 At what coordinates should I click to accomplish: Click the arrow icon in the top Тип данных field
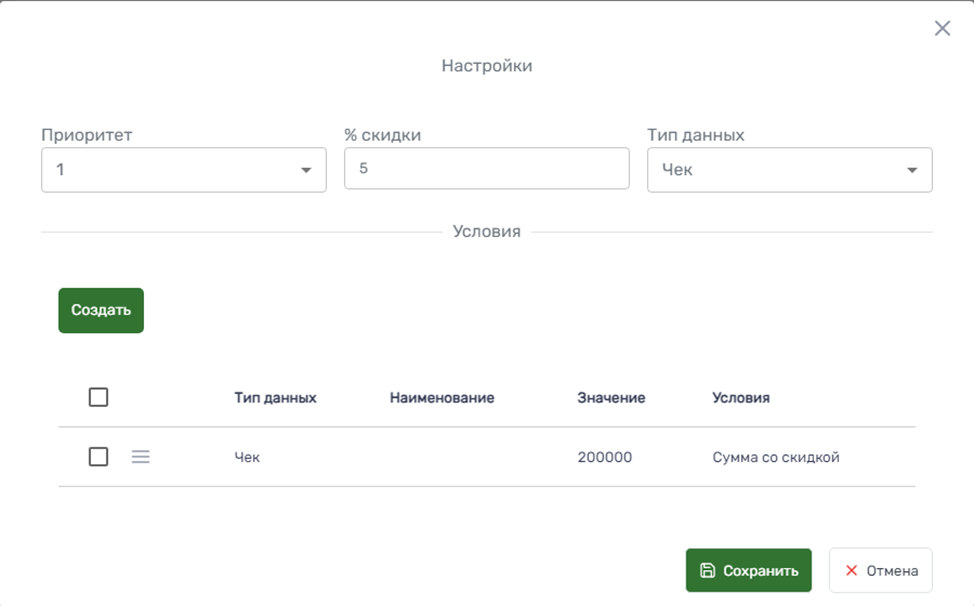pos(912,170)
